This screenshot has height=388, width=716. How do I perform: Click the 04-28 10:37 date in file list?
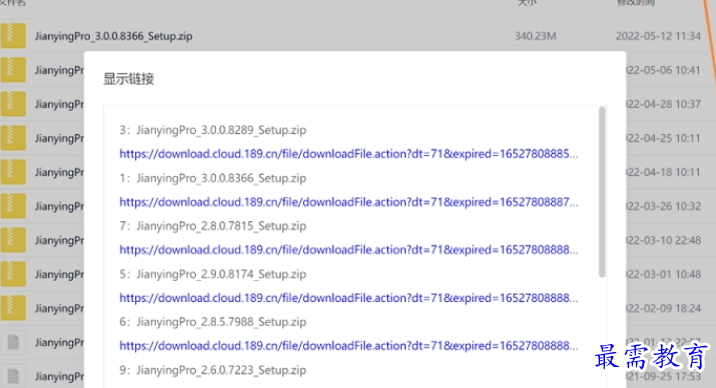point(663,104)
